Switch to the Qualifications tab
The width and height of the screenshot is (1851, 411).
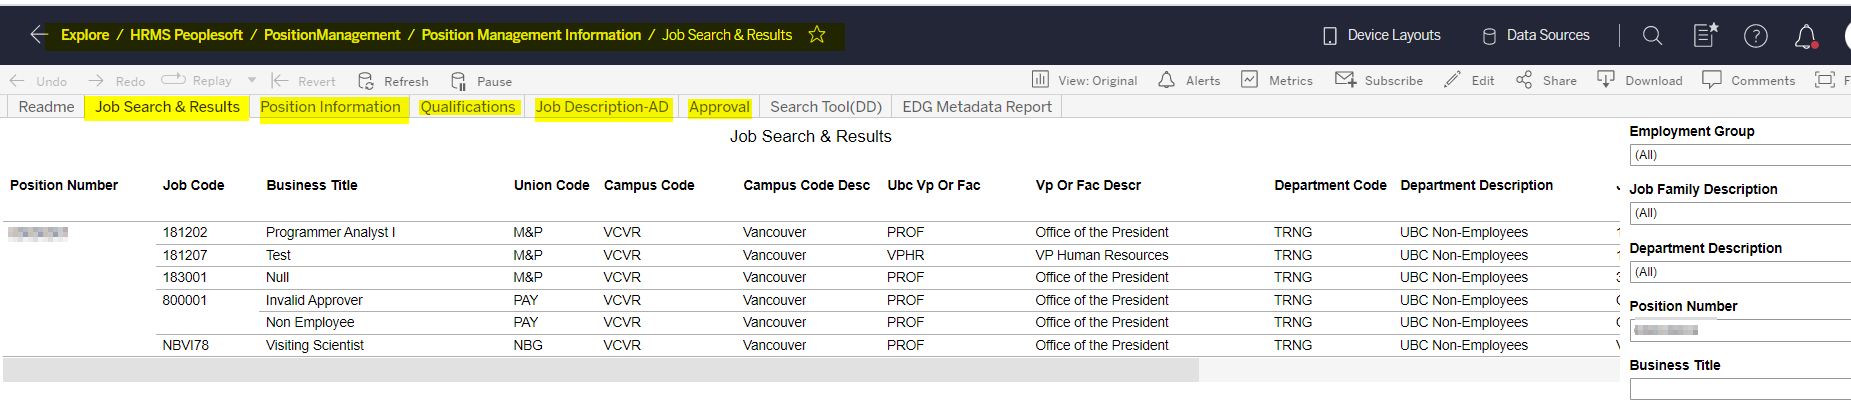coord(467,107)
